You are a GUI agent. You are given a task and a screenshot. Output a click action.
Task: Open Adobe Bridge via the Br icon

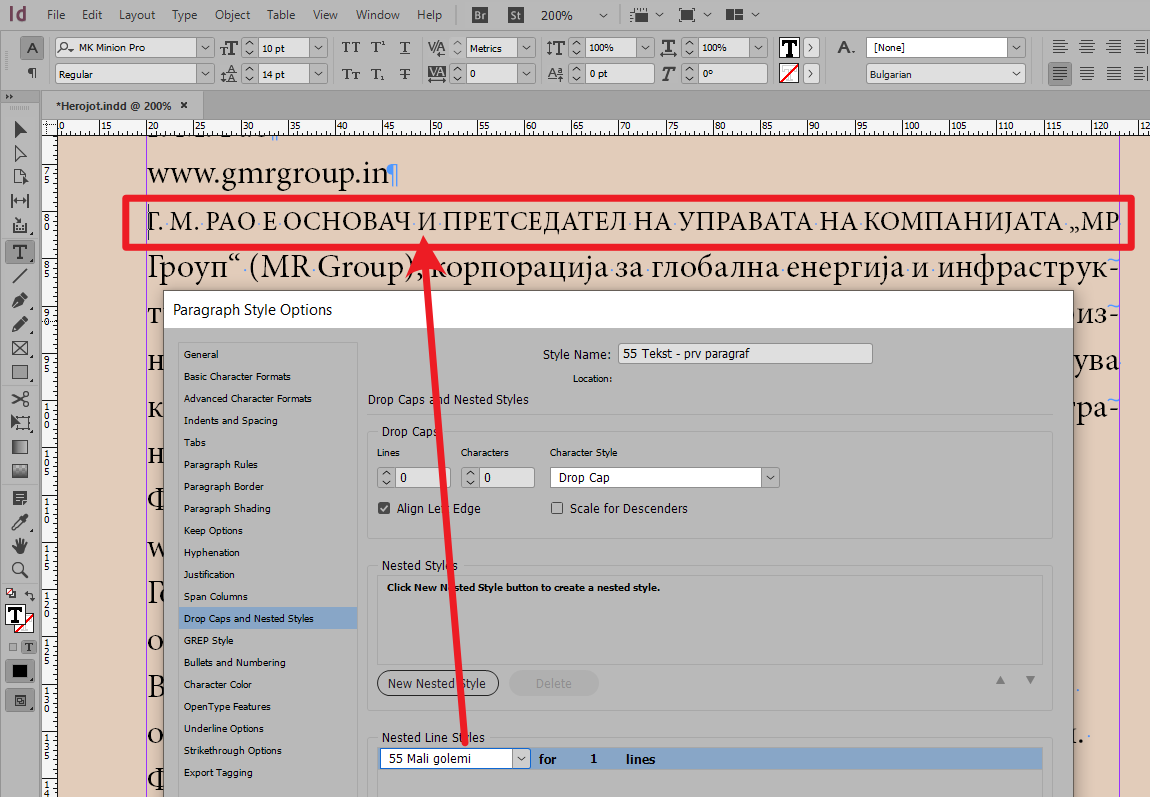(480, 15)
